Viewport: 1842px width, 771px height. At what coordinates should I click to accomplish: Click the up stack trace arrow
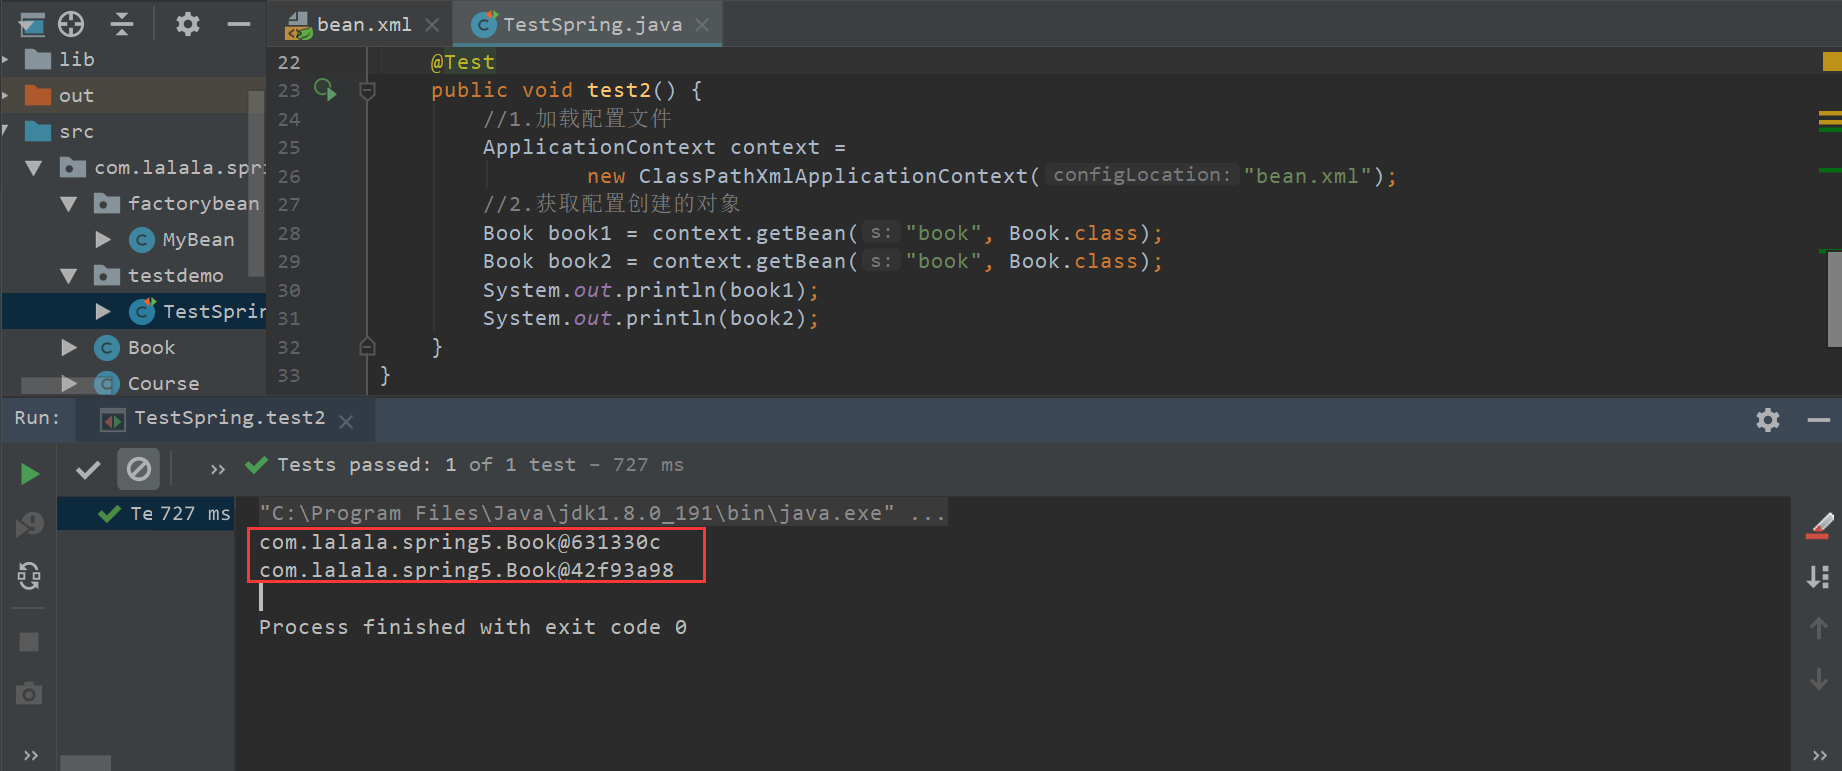(1819, 628)
